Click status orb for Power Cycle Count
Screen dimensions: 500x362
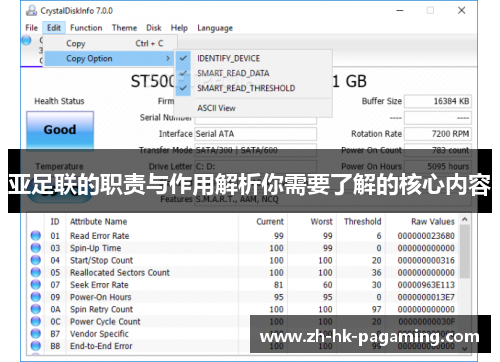36,321
